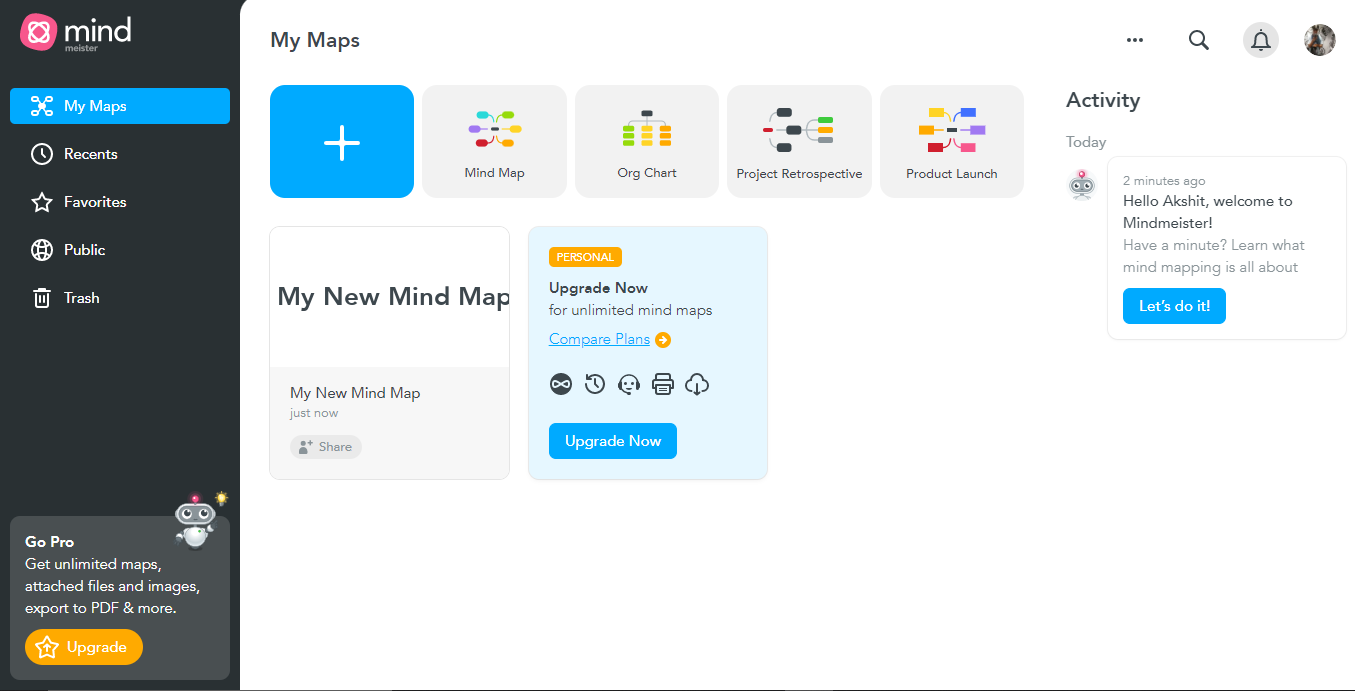Click the printer feature icon
This screenshot has width=1355, height=691.
click(663, 384)
